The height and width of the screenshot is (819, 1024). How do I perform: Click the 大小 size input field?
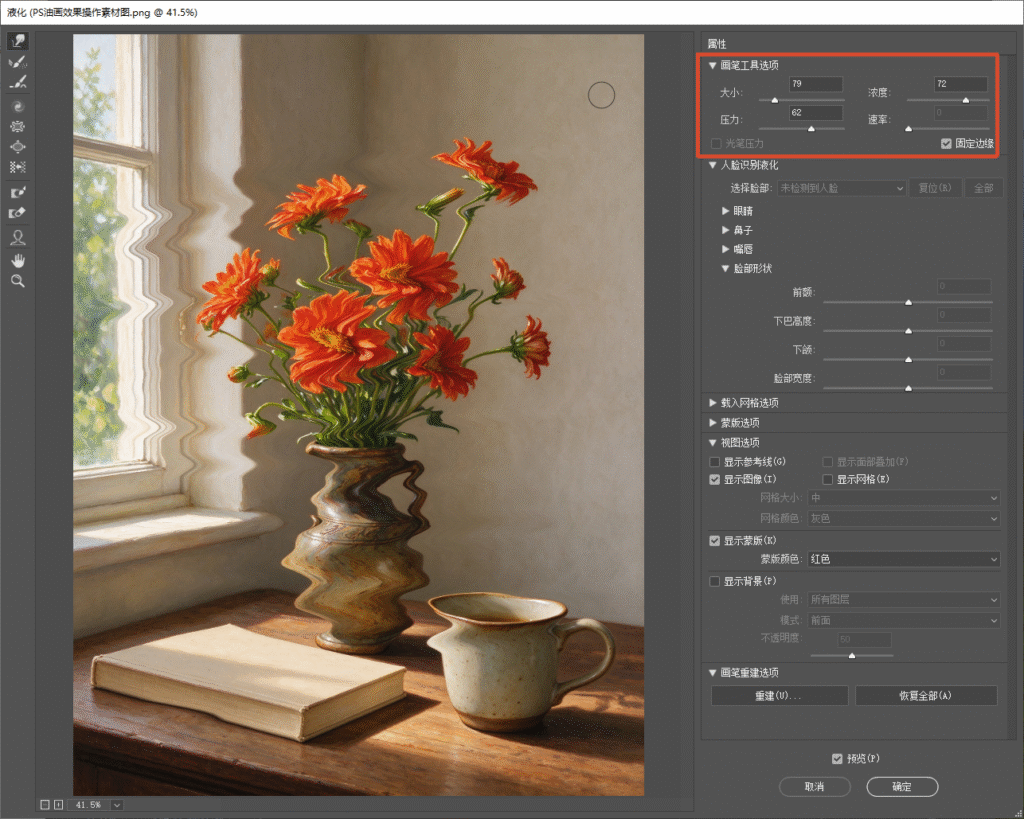(x=815, y=84)
